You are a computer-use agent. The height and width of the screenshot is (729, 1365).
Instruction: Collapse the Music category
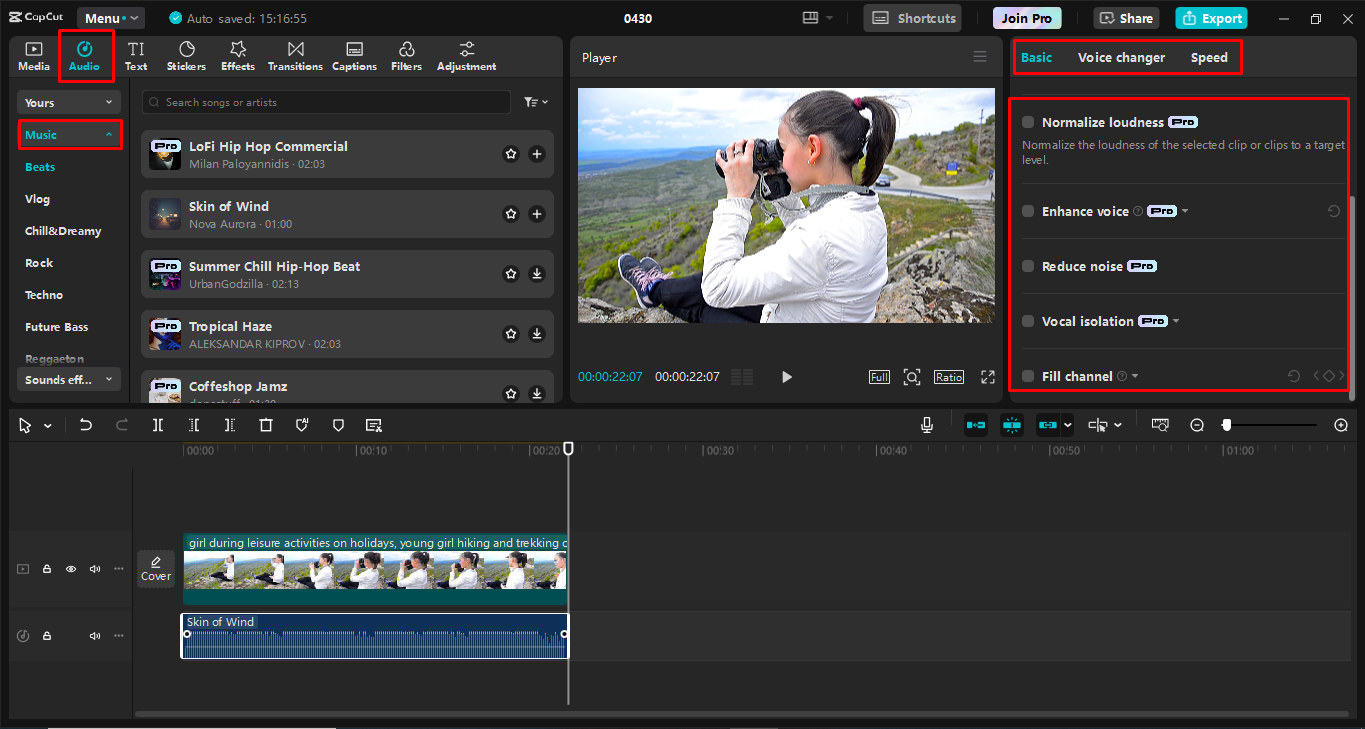pos(69,133)
